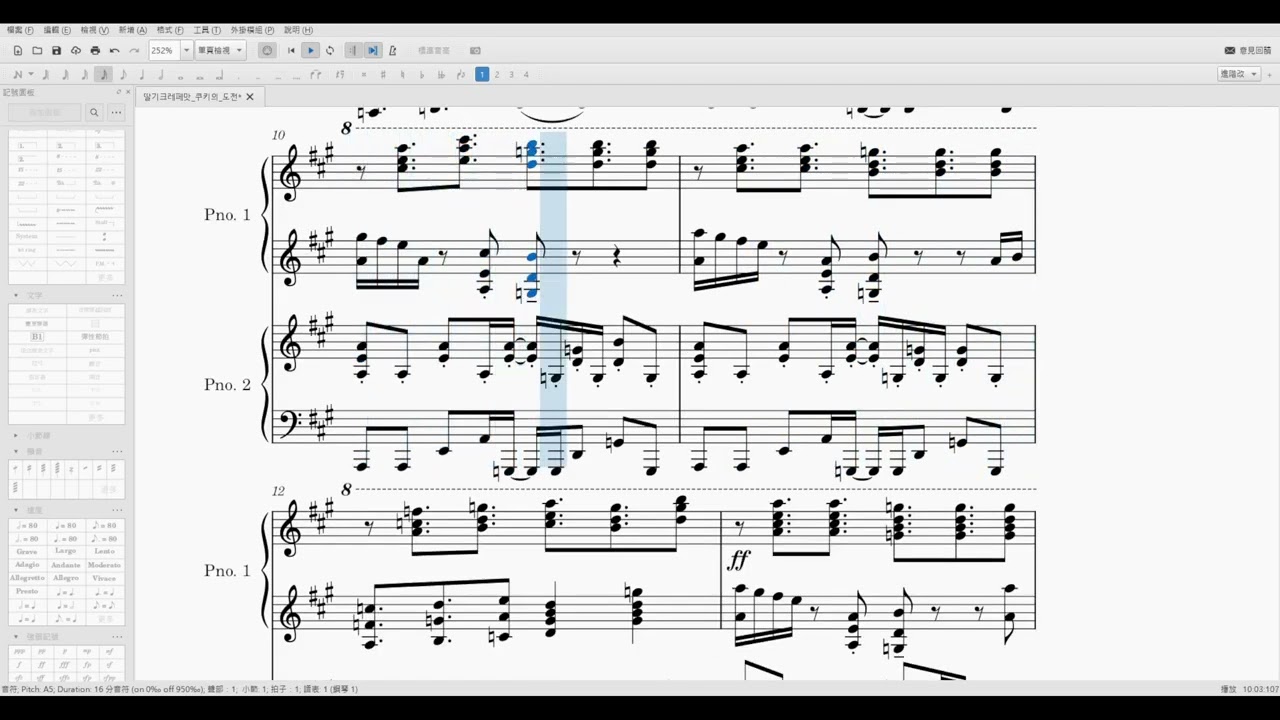
Task: Open the workspace dropdown at top right
Action: (x=1238, y=74)
